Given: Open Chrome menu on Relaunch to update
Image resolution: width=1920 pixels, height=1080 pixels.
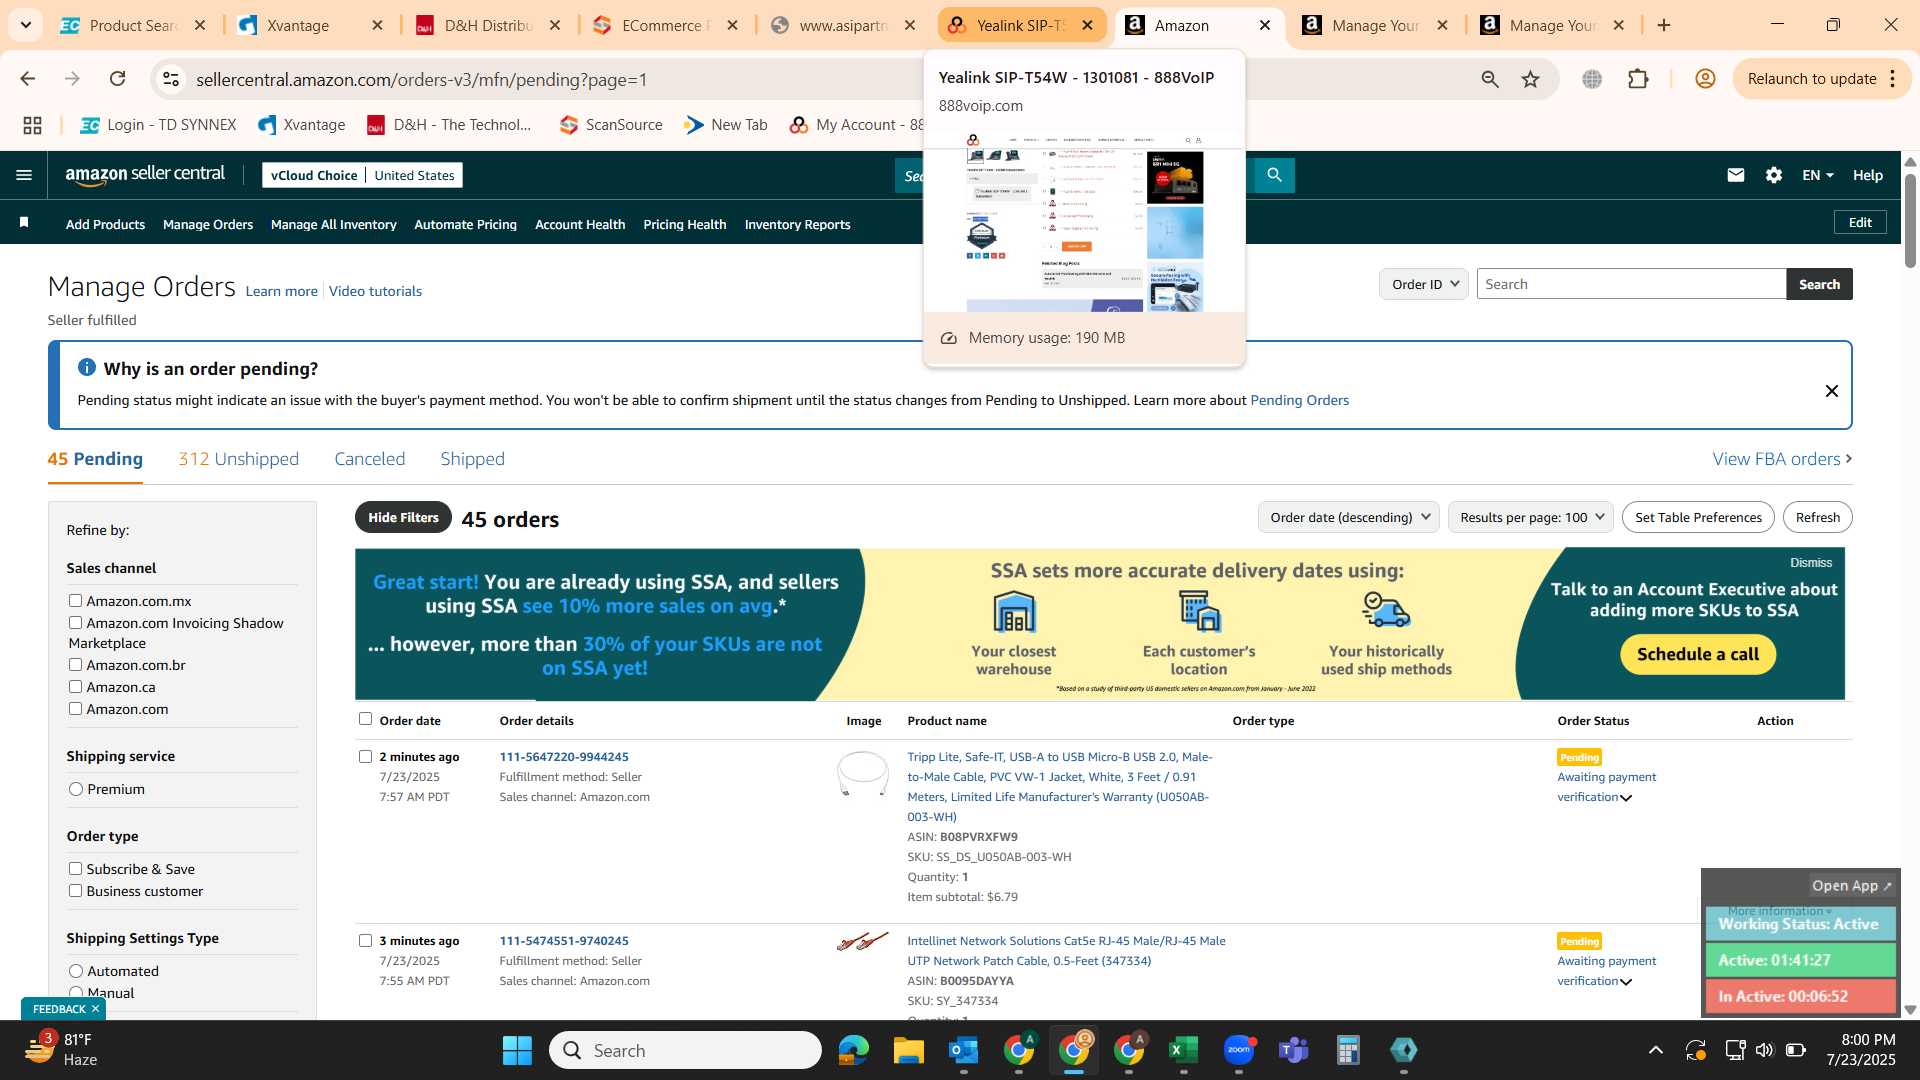Looking at the screenshot, I should (x=1893, y=79).
